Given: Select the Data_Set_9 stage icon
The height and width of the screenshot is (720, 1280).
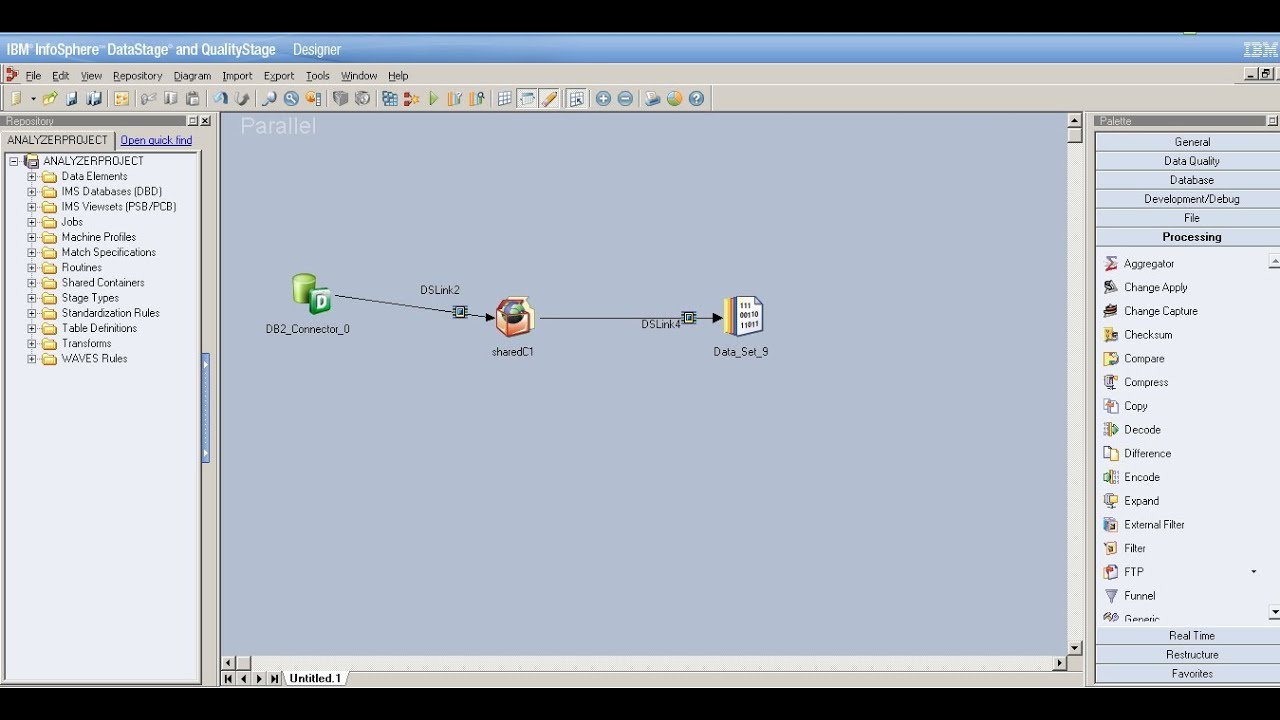Looking at the screenshot, I should point(743,317).
